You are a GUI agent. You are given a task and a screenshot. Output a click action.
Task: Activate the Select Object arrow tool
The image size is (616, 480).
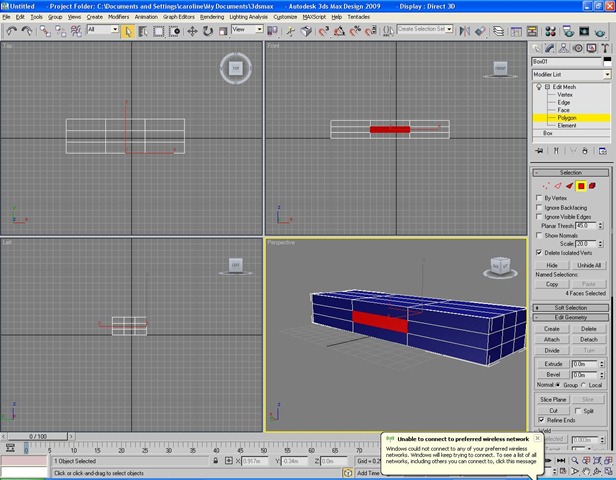(128, 31)
